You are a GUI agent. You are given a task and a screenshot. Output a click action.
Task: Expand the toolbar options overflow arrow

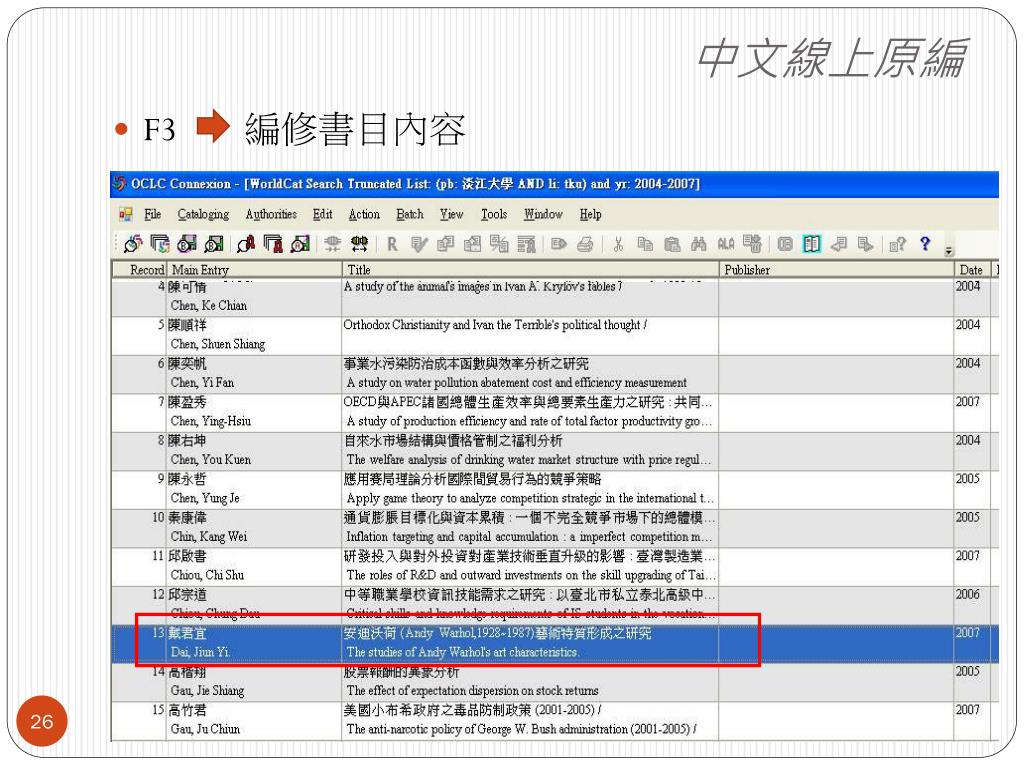coord(949,250)
